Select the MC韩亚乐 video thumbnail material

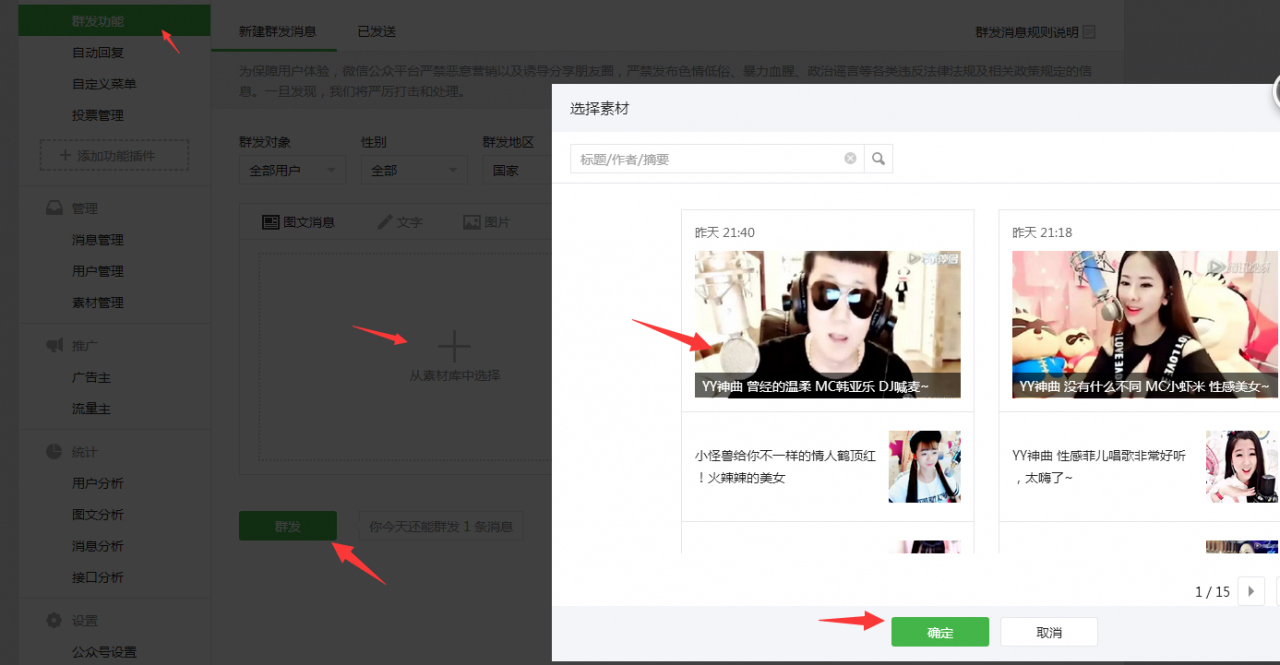coord(827,324)
